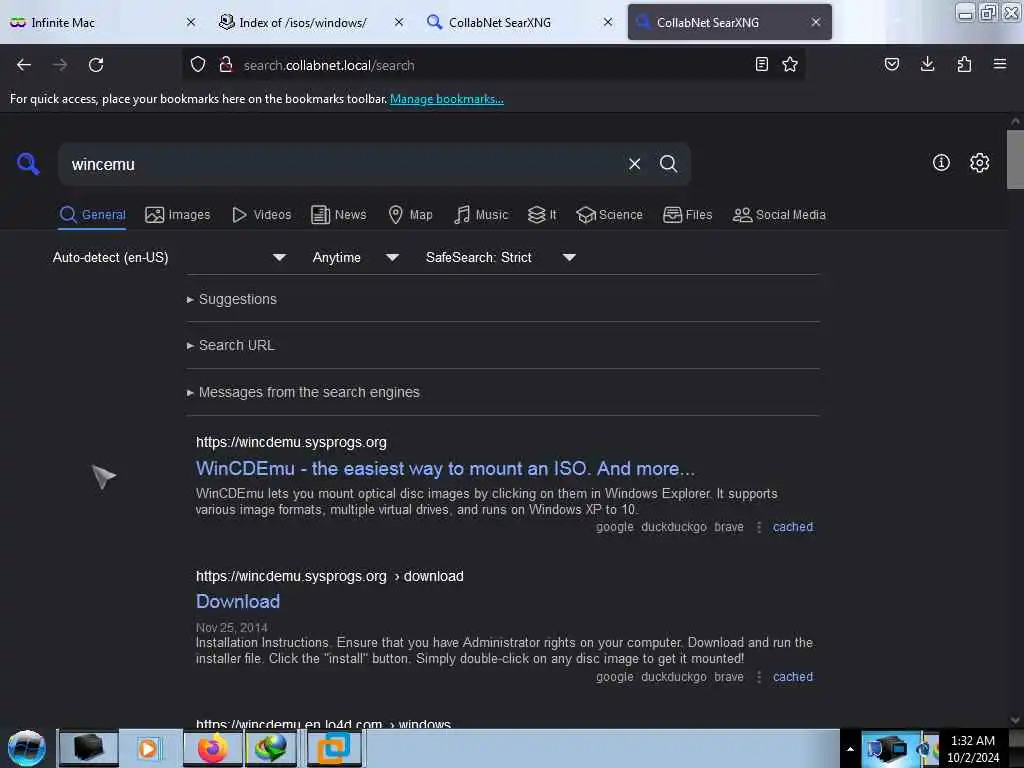This screenshot has height=768, width=1024.
Task: Open the tracking protection shield icon
Action: pos(198,65)
